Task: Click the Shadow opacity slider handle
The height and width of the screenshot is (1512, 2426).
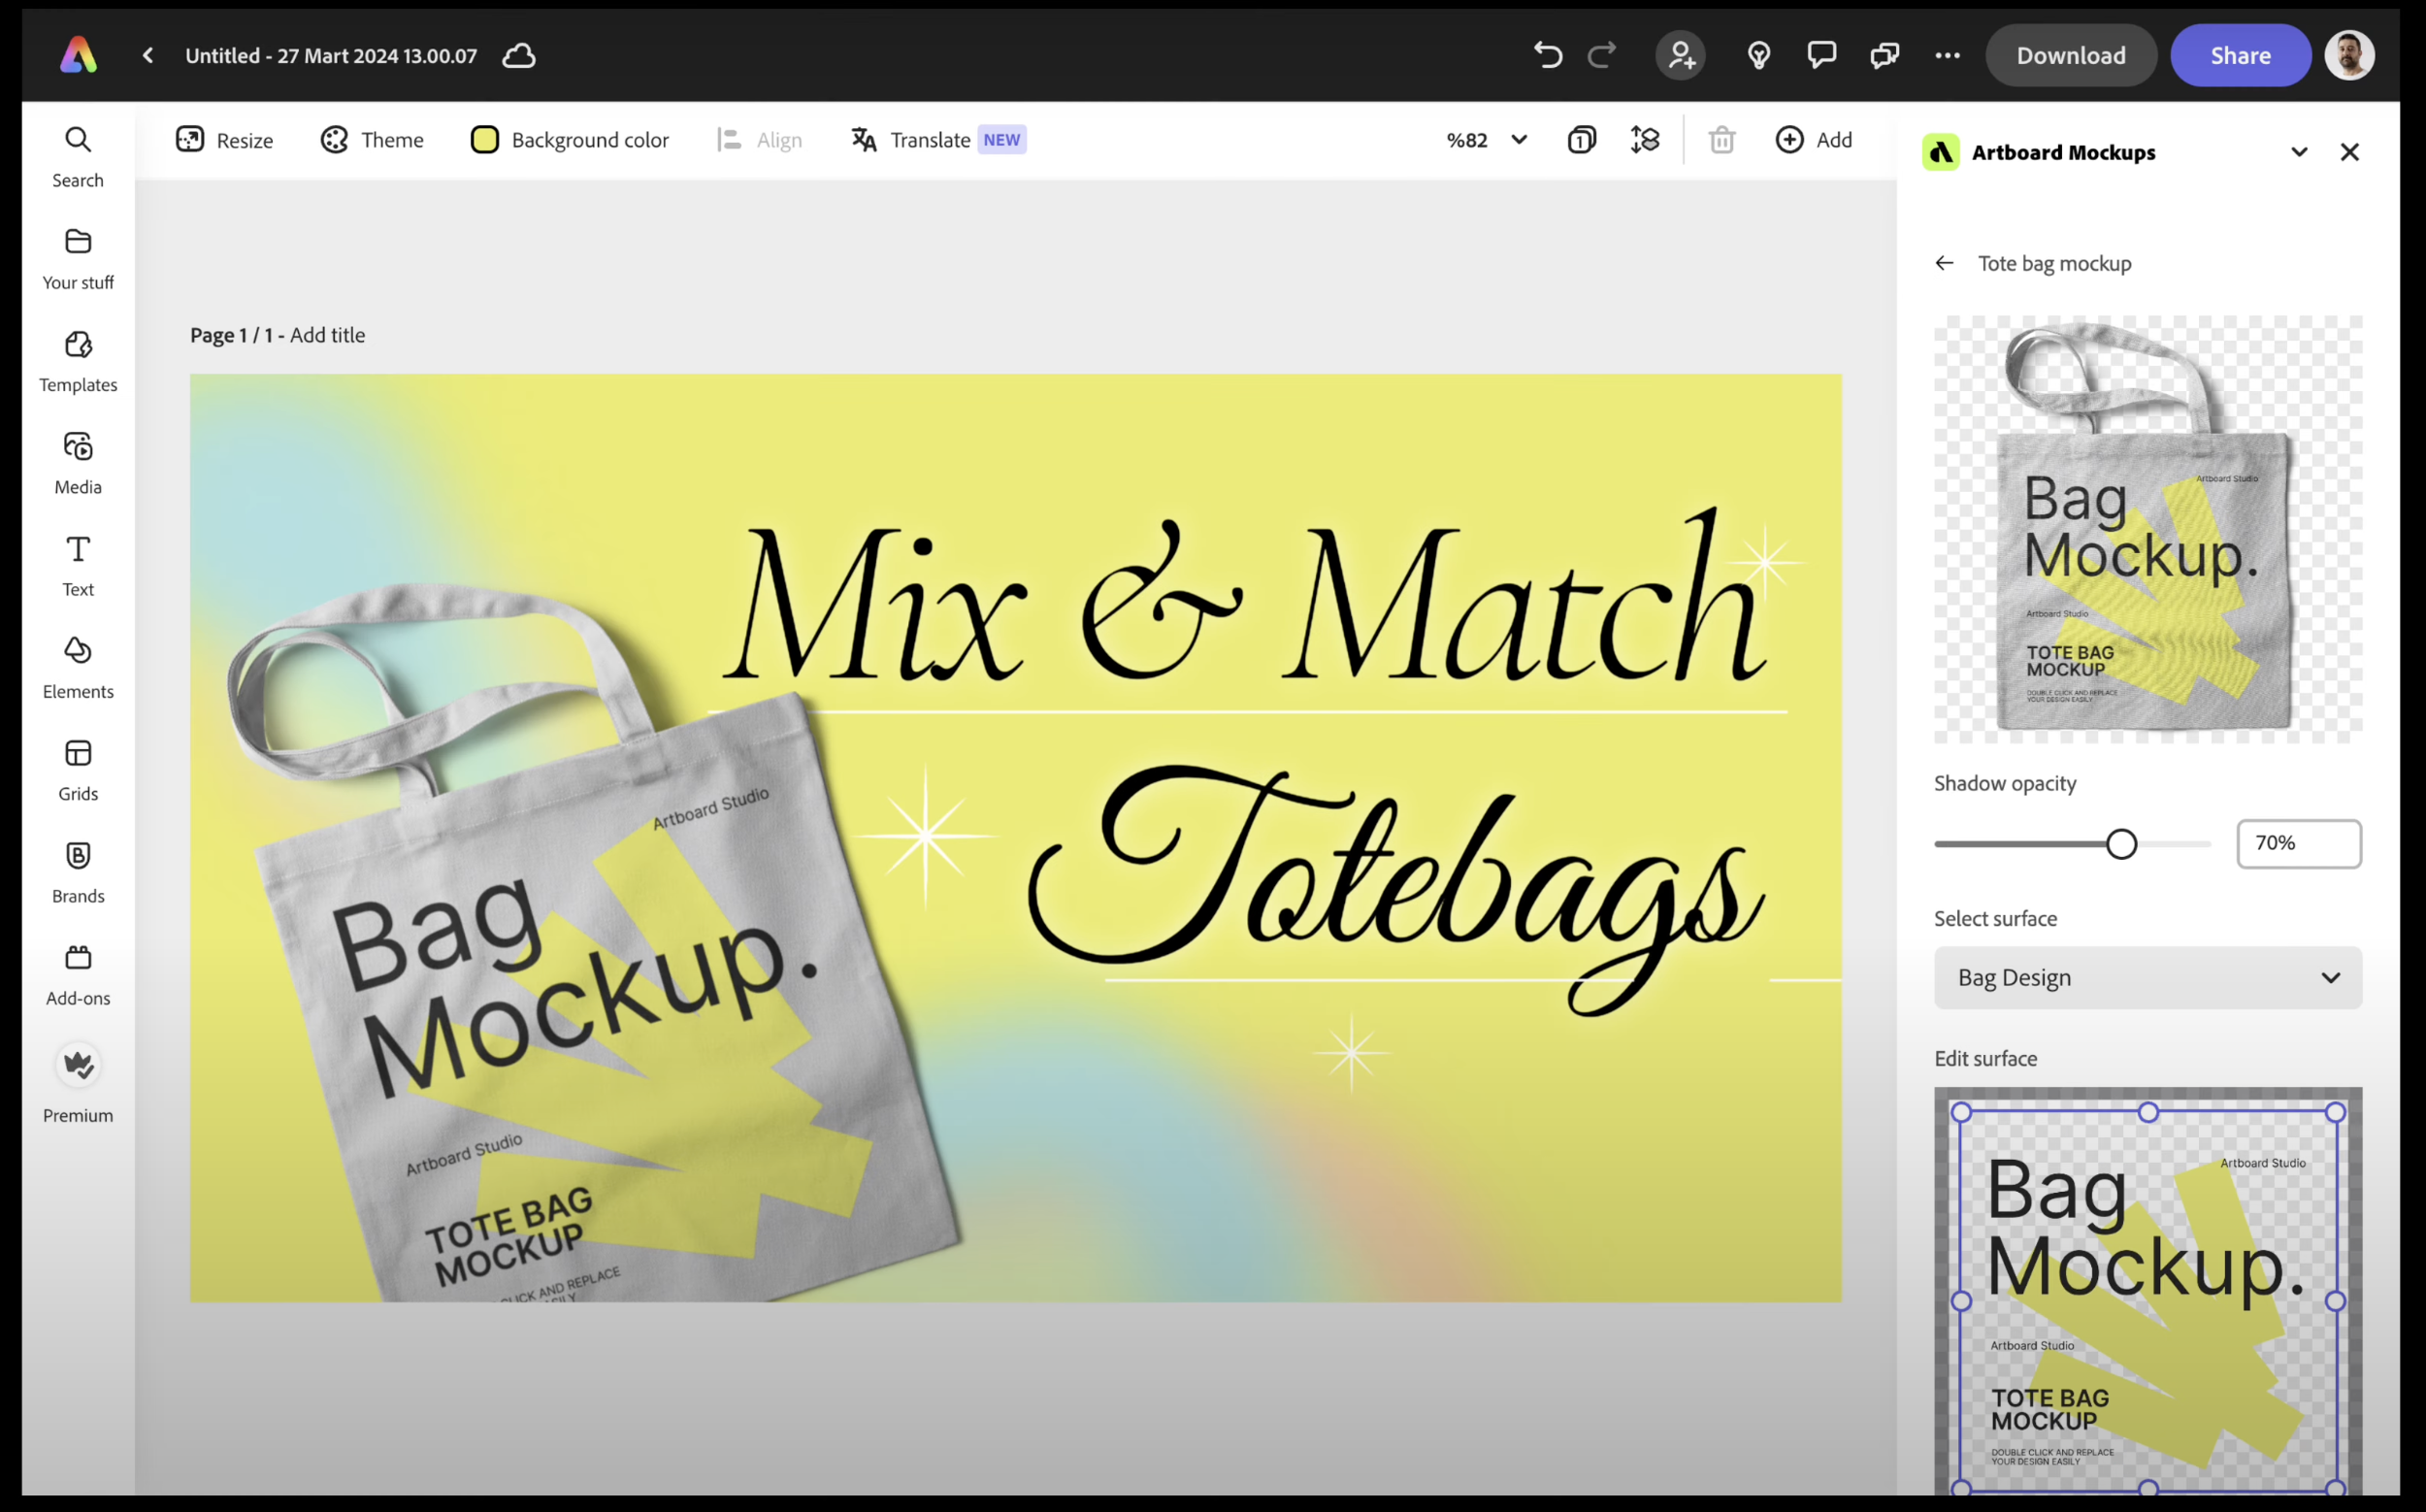Action: point(2121,844)
